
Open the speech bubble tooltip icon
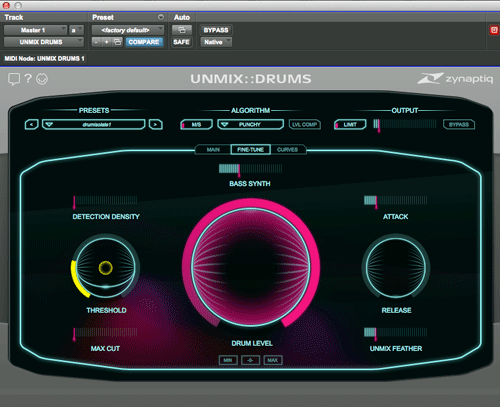pyautogui.click(x=14, y=79)
